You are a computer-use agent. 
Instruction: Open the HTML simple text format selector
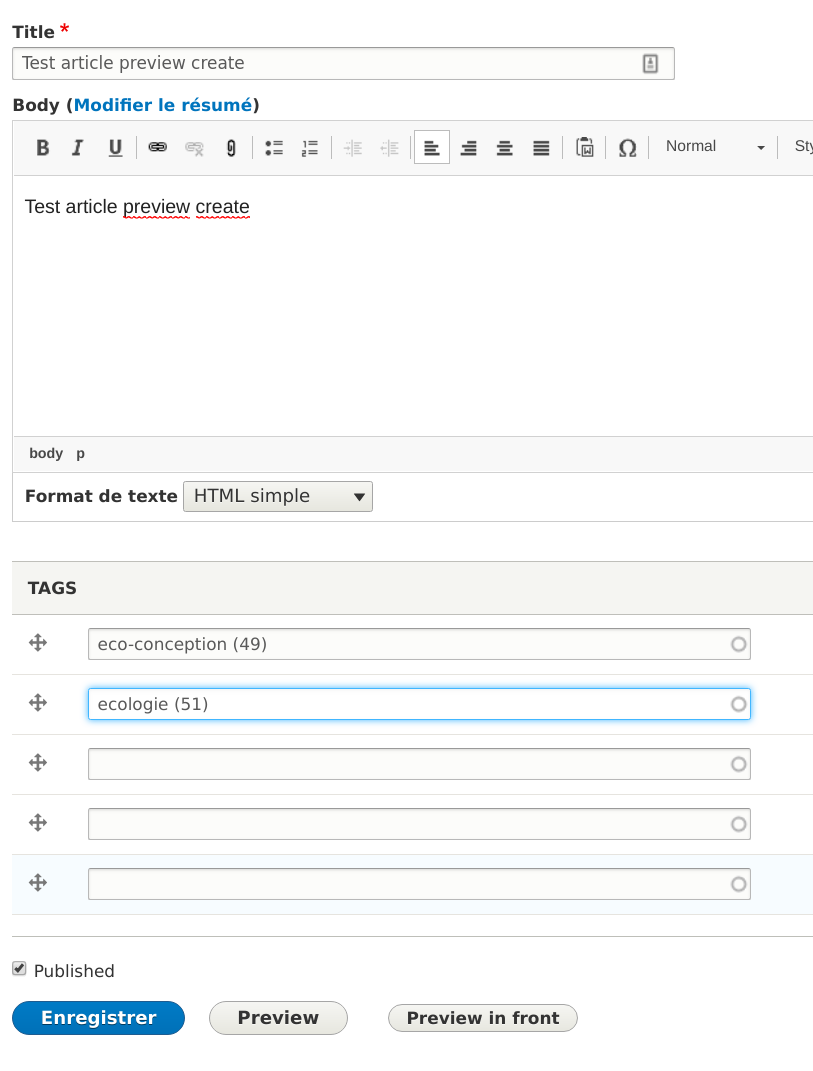[277, 496]
